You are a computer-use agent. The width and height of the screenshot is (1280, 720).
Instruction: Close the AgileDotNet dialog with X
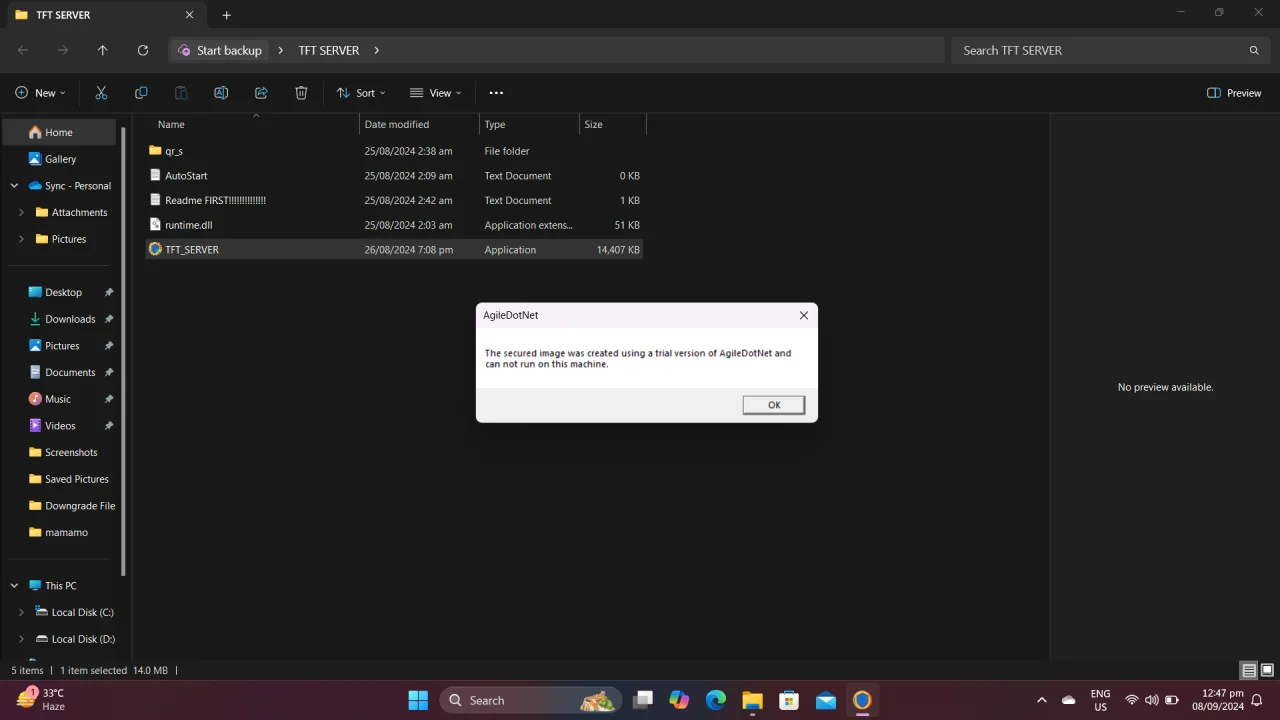click(x=803, y=315)
